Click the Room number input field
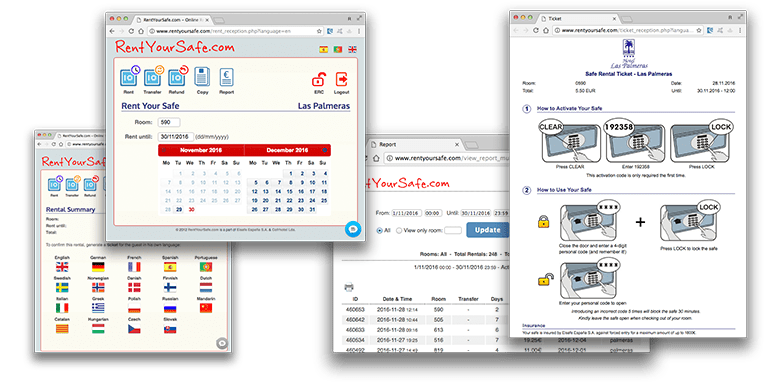767x382 pixels. tap(169, 122)
